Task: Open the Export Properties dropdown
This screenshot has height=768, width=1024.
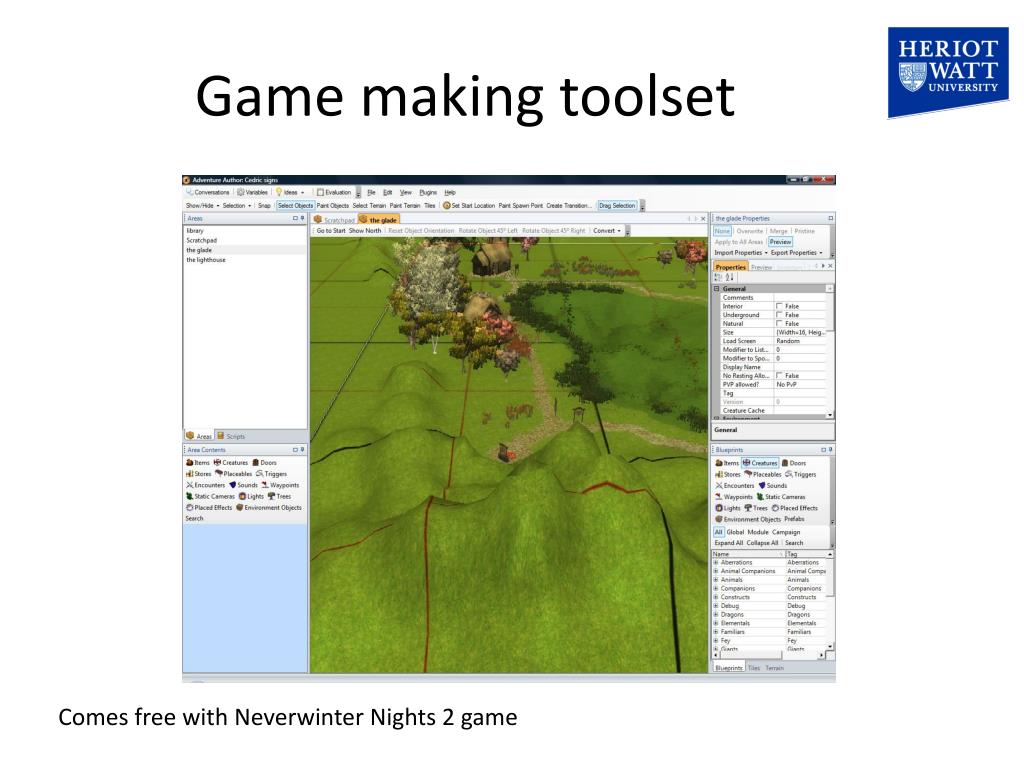Action: pyautogui.click(x=797, y=253)
